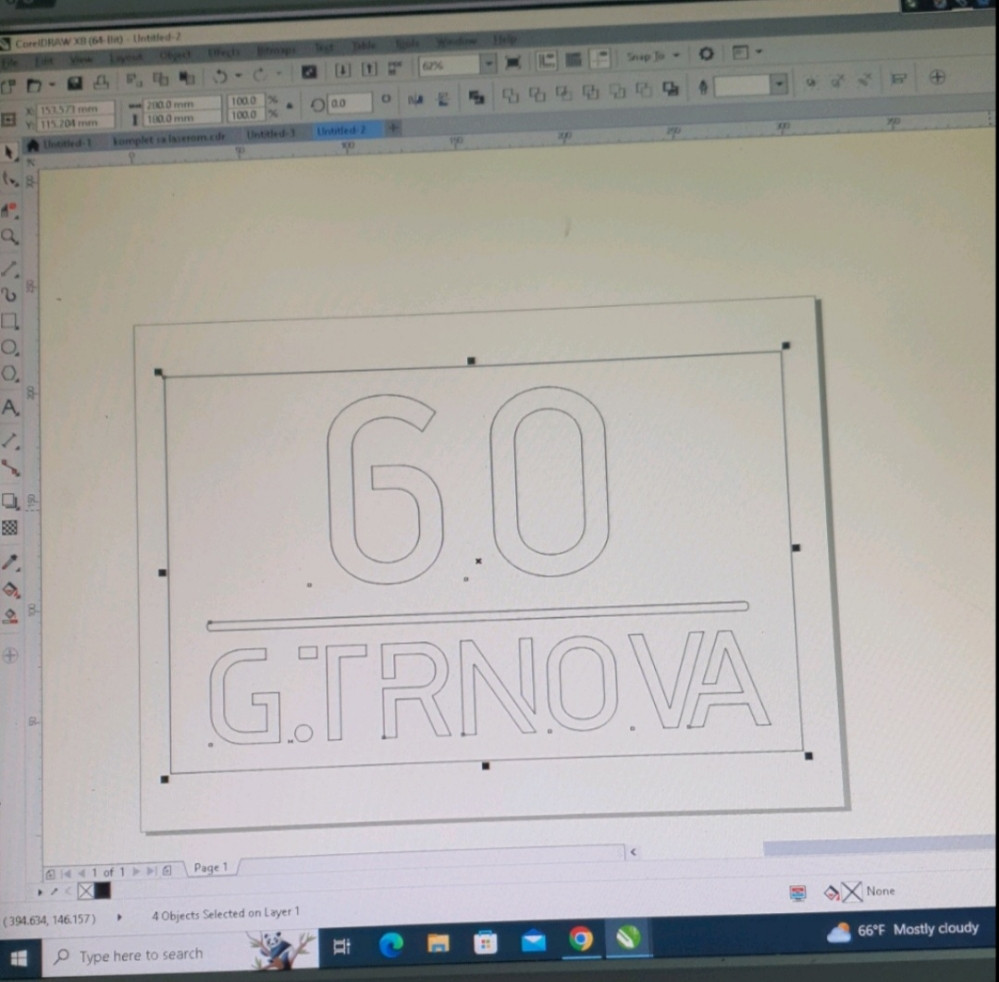Screen dimensions: 999x982
Task: Open Microsoft Edge from the taskbar
Action: (x=391, y=944)
